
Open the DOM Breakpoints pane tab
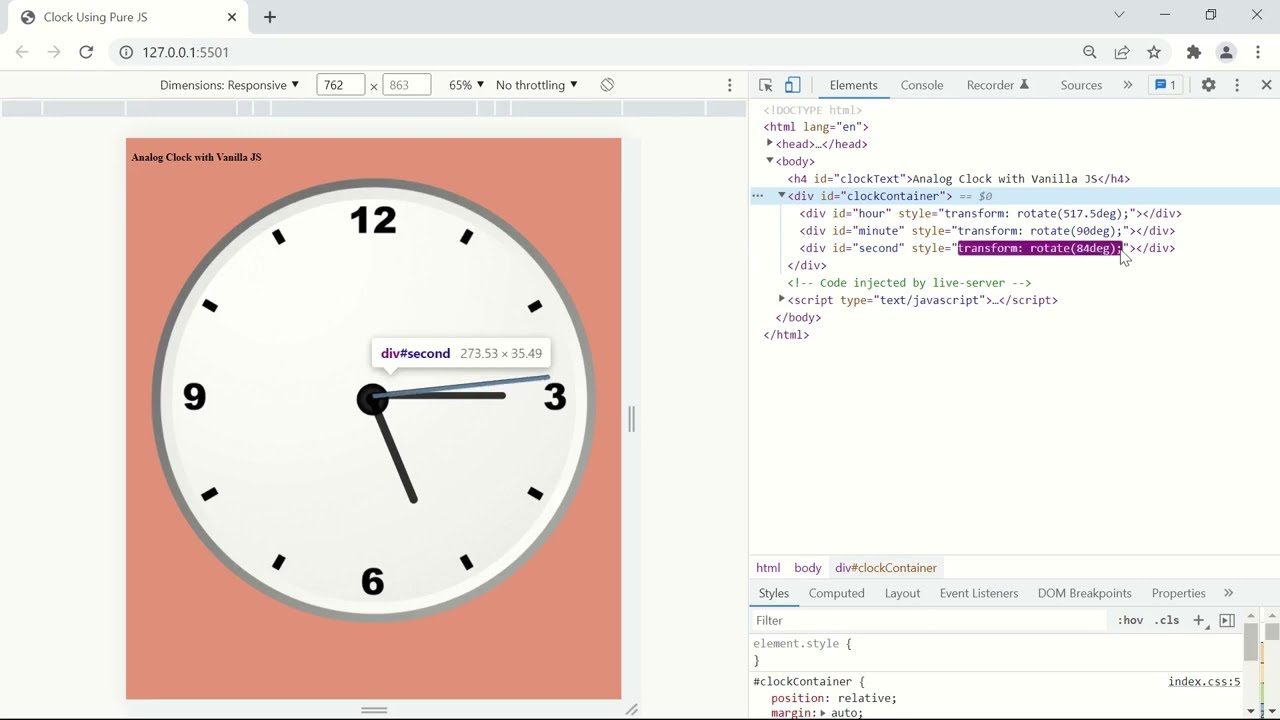(1085, 593)
